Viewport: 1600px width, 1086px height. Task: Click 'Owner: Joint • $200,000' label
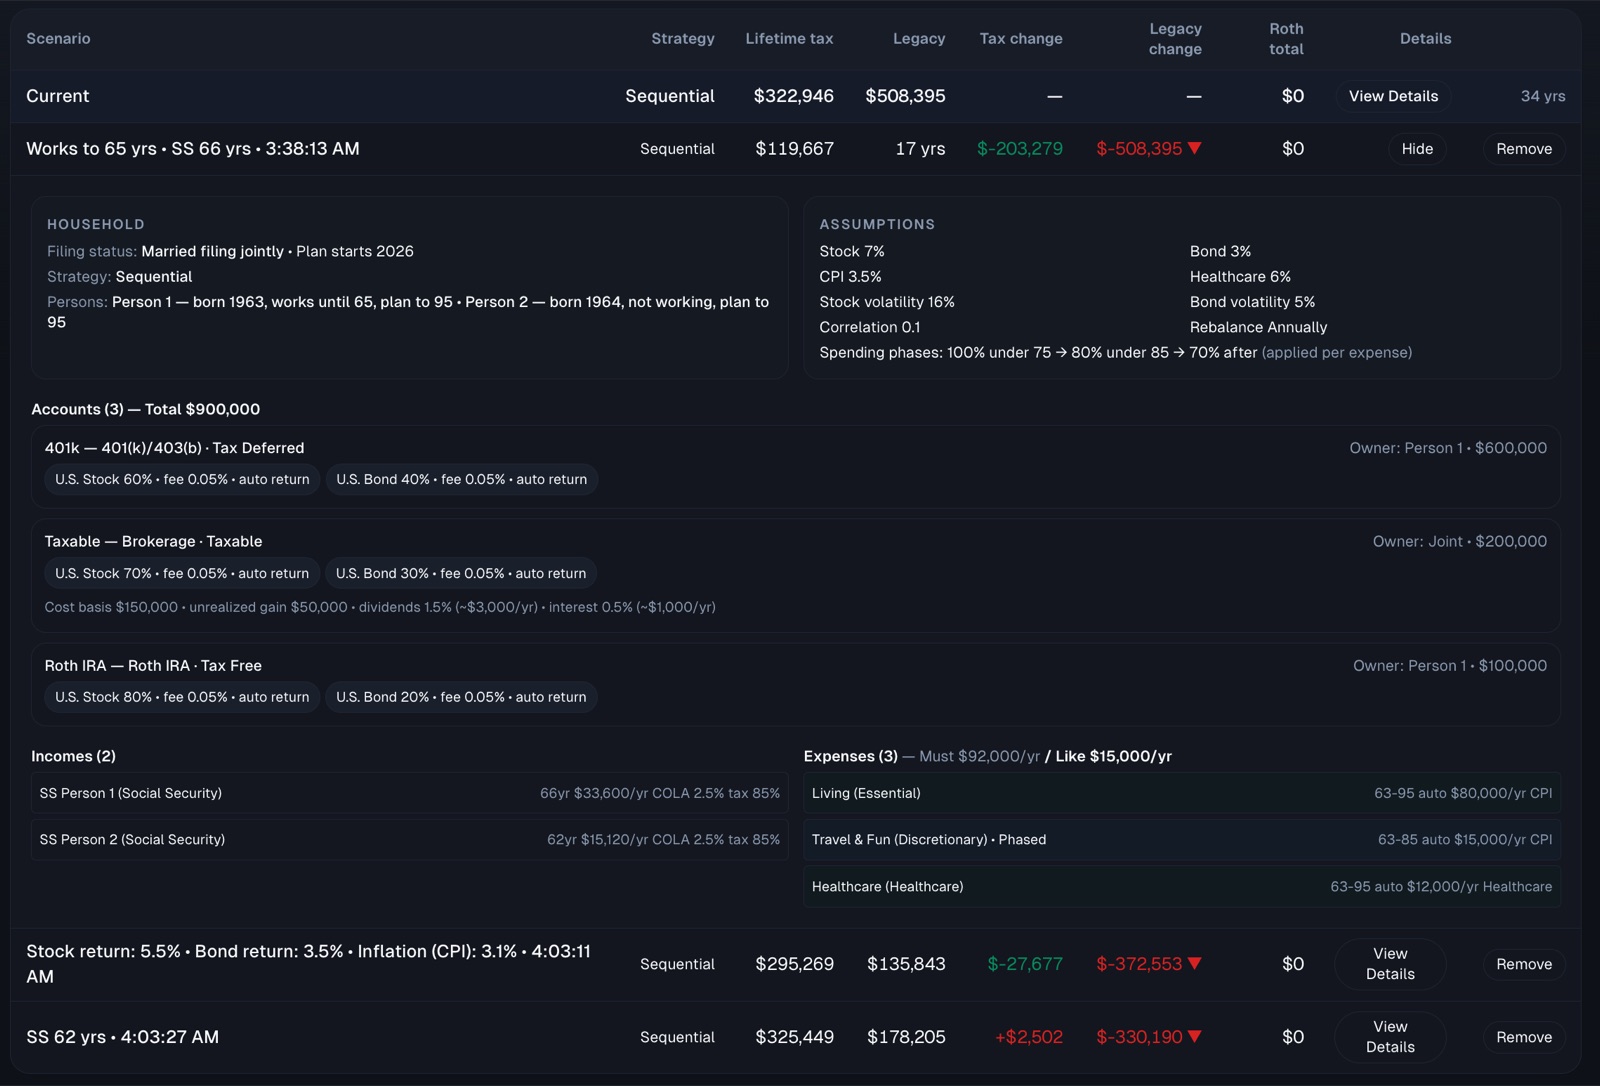tap(1459, 541)
